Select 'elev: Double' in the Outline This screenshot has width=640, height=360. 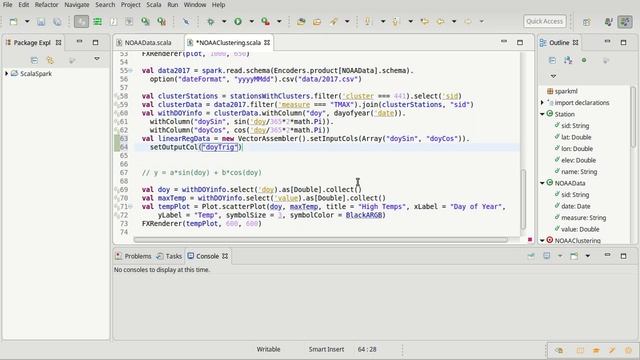[578, 160]
